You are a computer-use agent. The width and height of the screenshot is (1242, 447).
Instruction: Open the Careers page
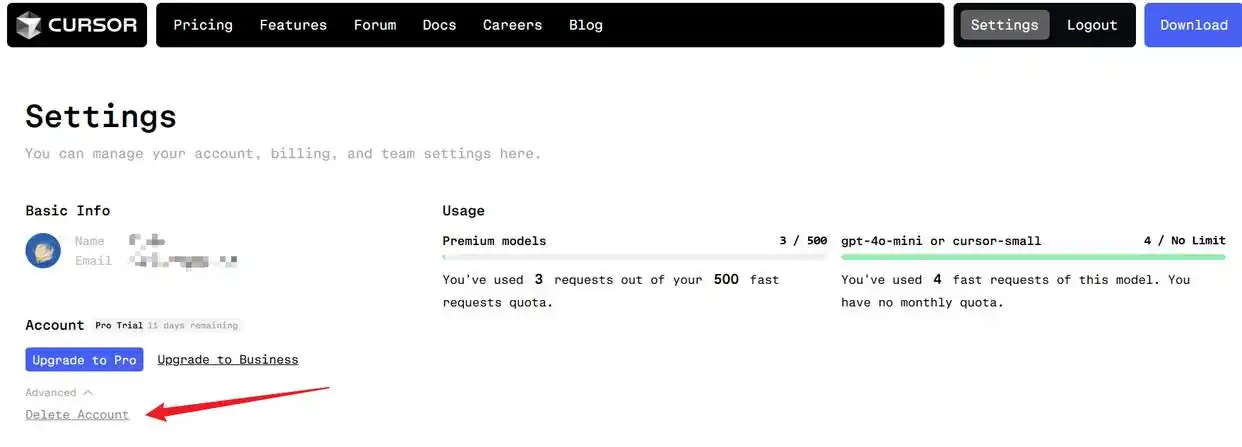coord(512,25)
